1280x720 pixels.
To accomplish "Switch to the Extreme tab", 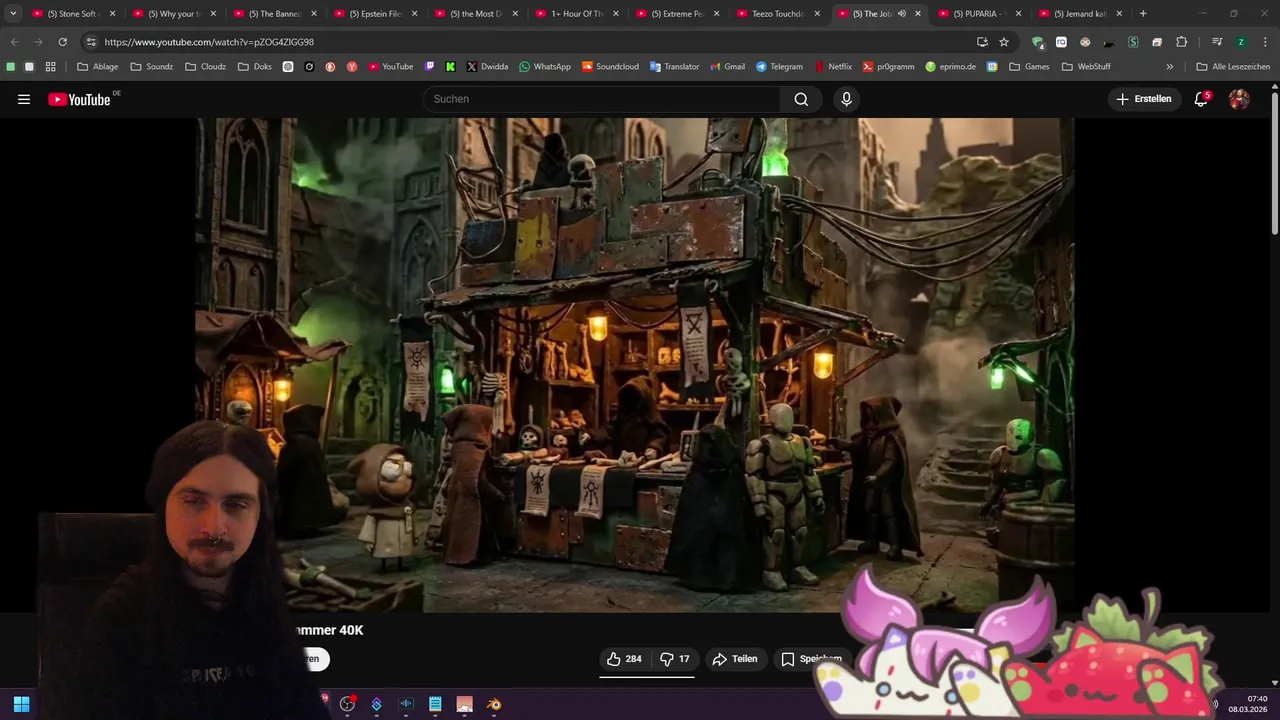I will [675, 14].
